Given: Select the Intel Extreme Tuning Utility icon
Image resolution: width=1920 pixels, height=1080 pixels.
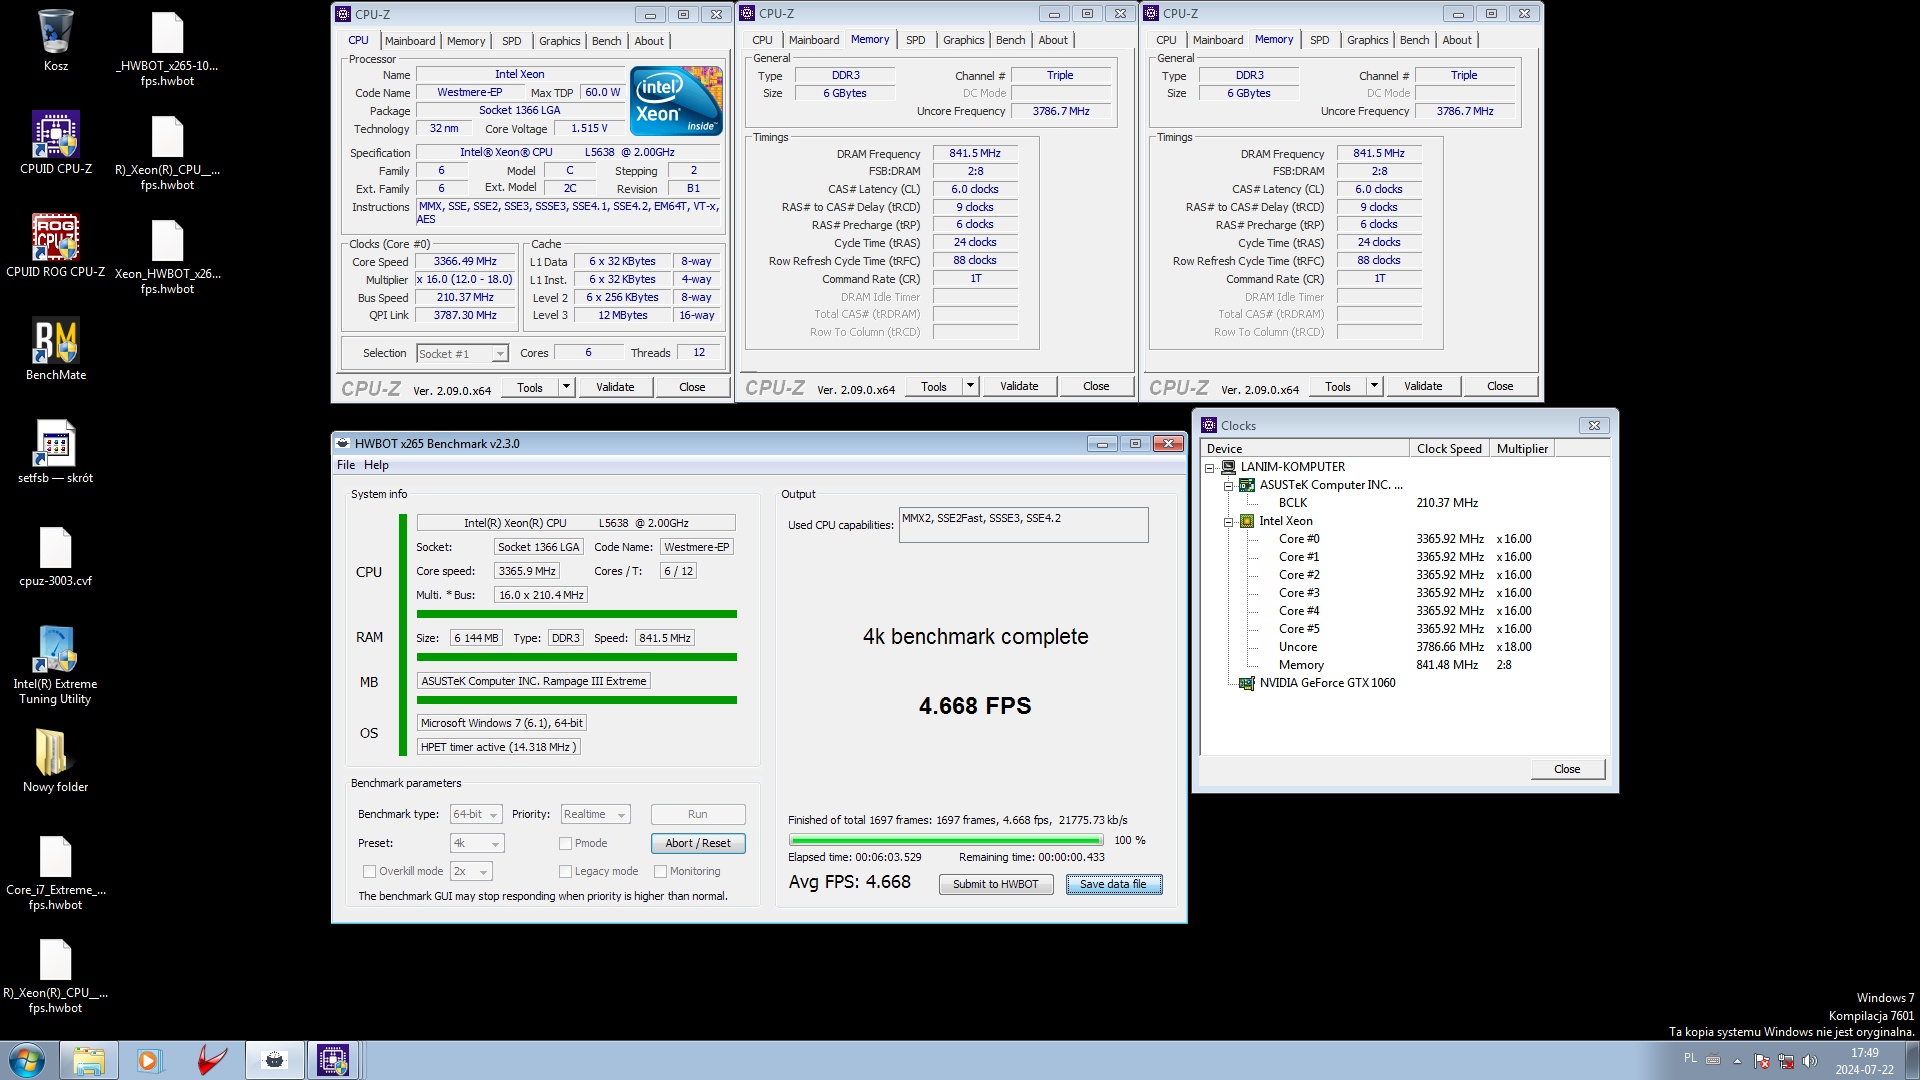Looking at the screenshot, I should [55, 665].
